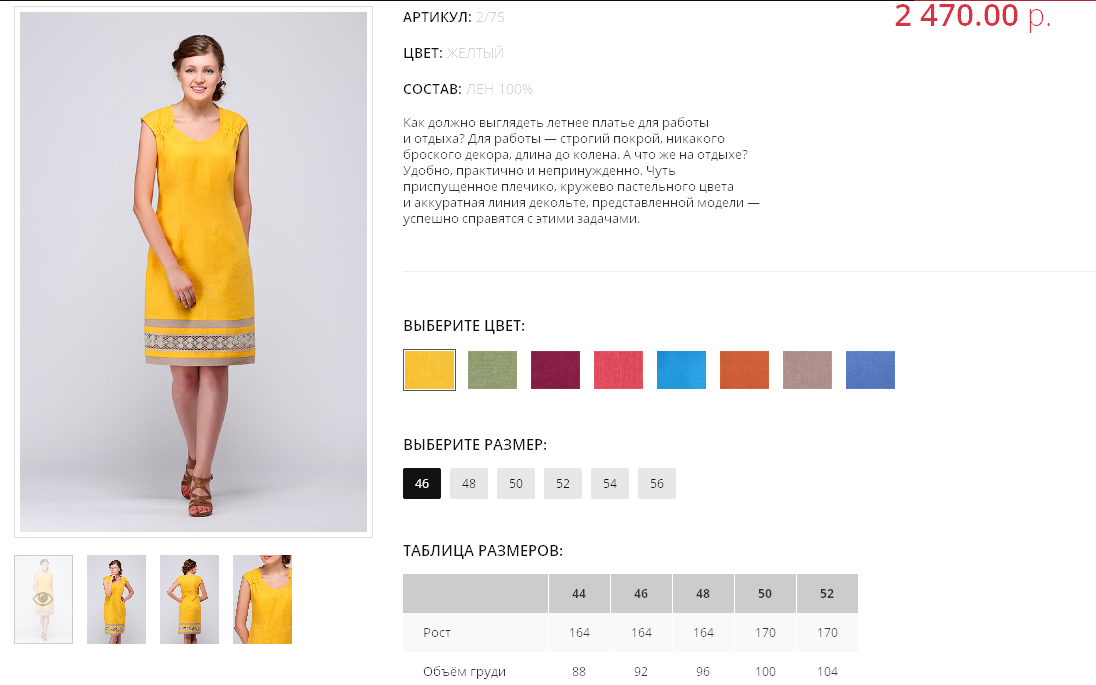Viewport: 1096px width, 685px height.
Task: Click the price 2 470.00 р.
Action: pos(972,15)
